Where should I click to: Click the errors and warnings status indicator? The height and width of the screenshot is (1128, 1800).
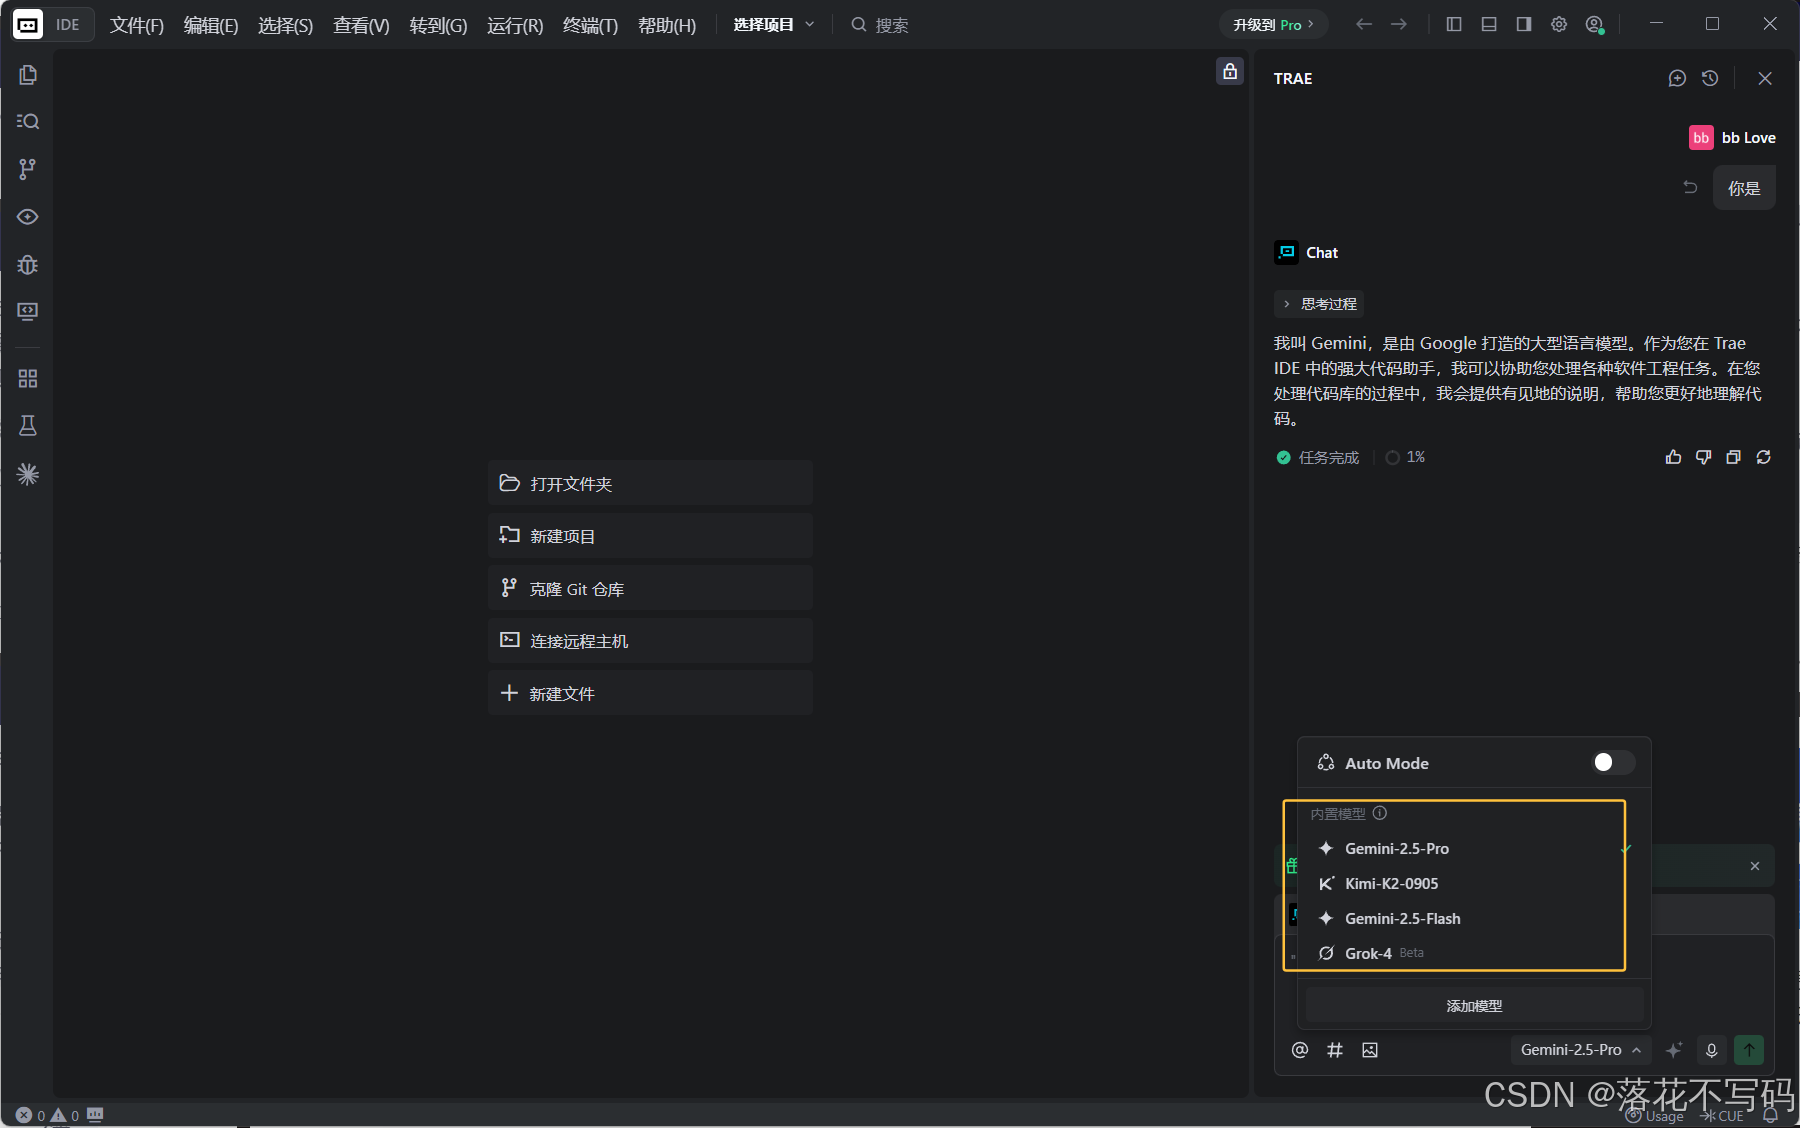tap(47, 1115)
